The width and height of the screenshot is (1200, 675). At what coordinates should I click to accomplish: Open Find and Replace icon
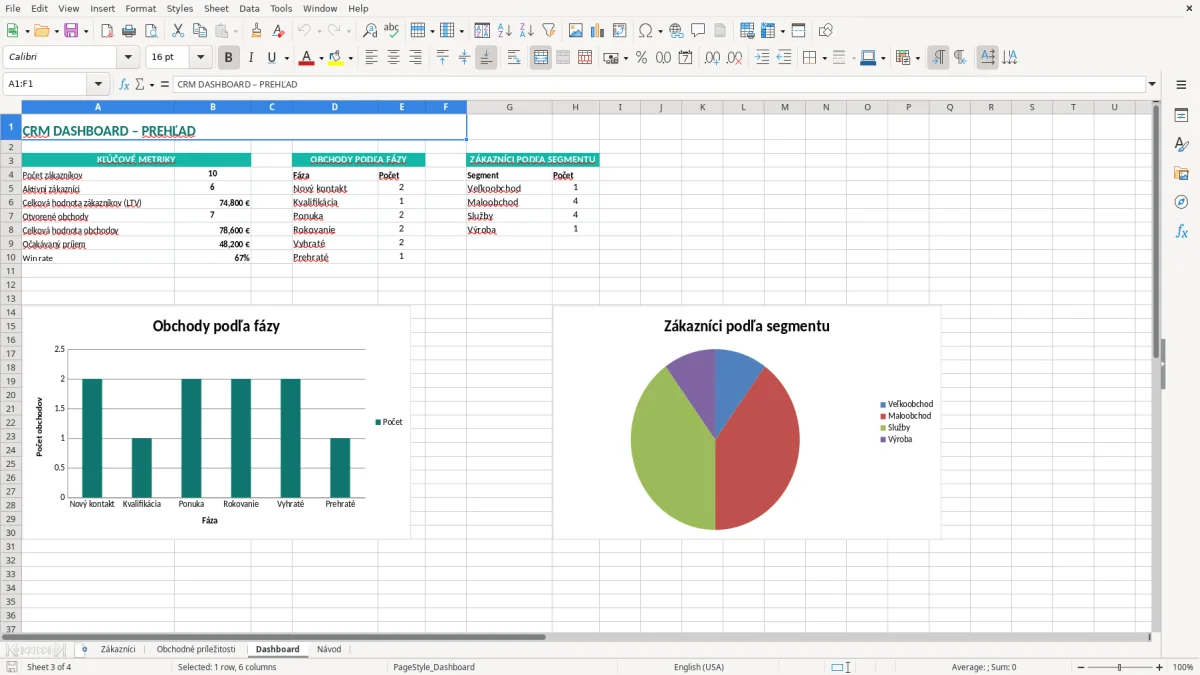[370, 31]
